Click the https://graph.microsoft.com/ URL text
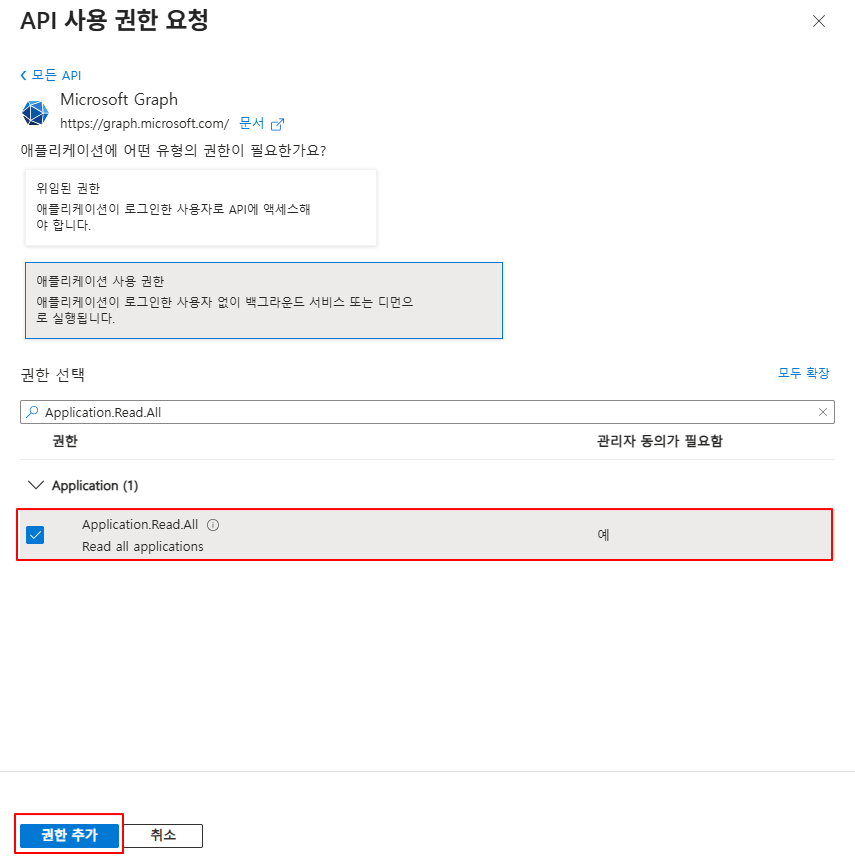This screenshot has width=855, height=867. click(144, 123)
